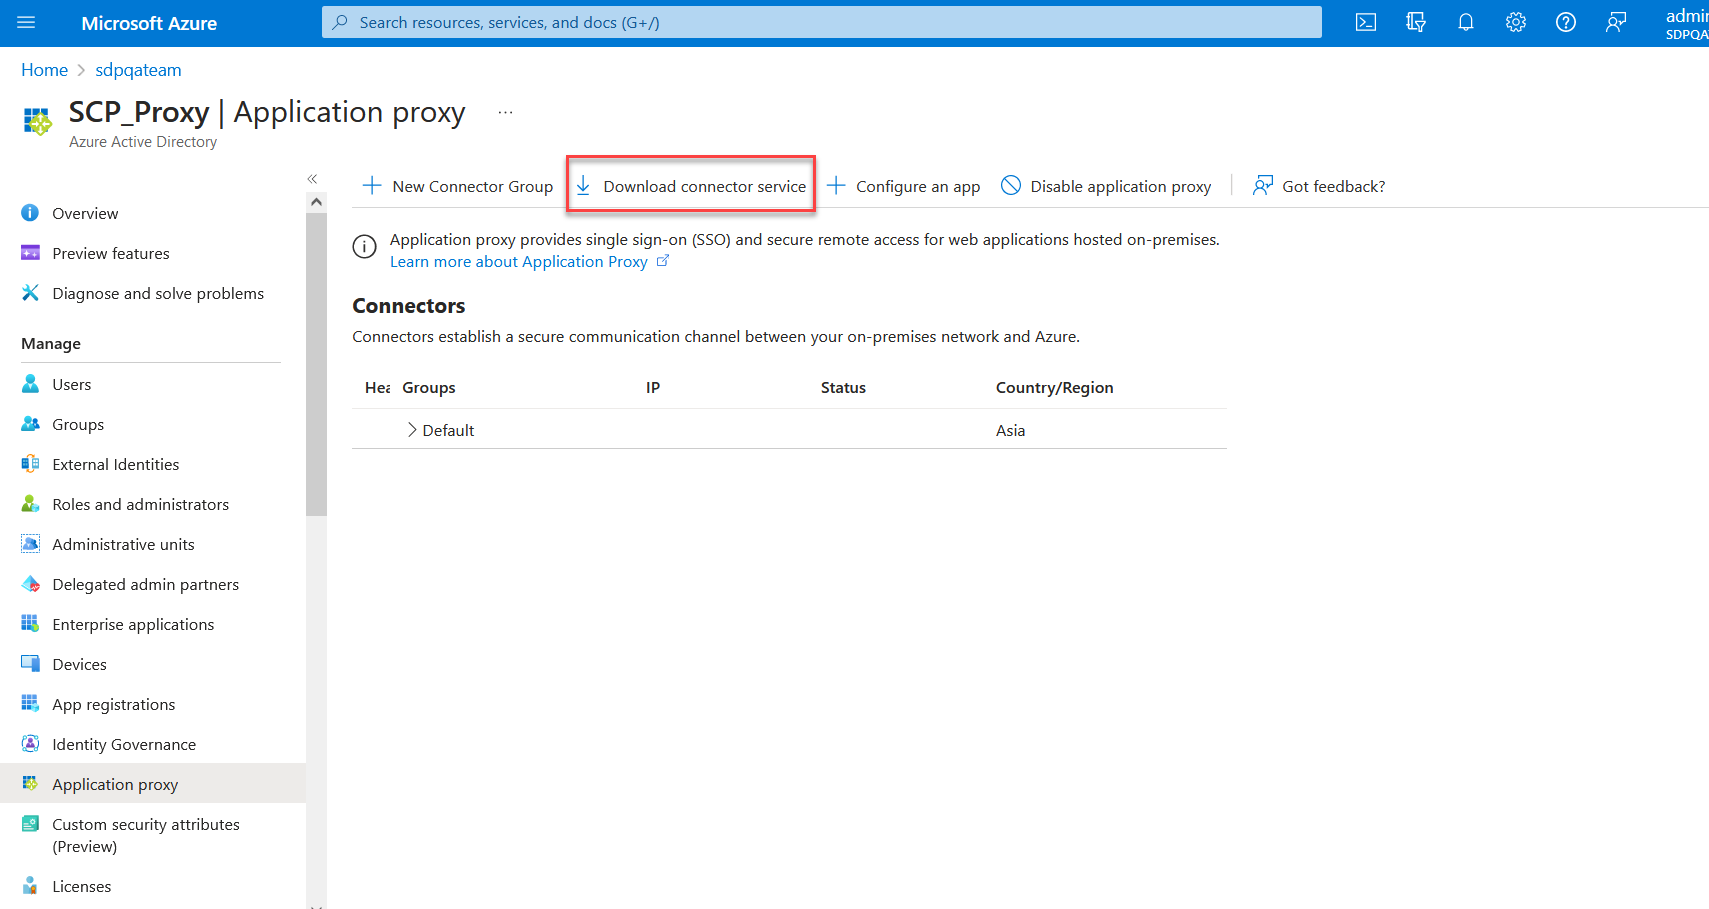1709x909 pixels.
Task: Open Learn more about Application Proxy link
Action: click(x=519, y=261)
